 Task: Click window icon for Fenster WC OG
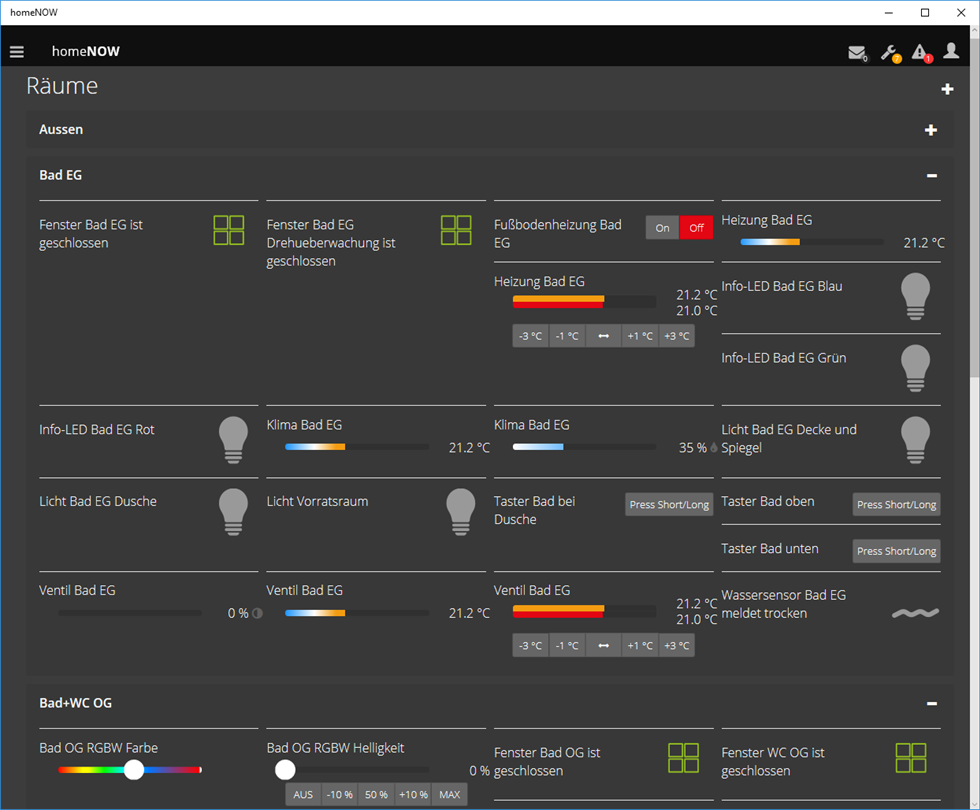click(x=911, y=758)
